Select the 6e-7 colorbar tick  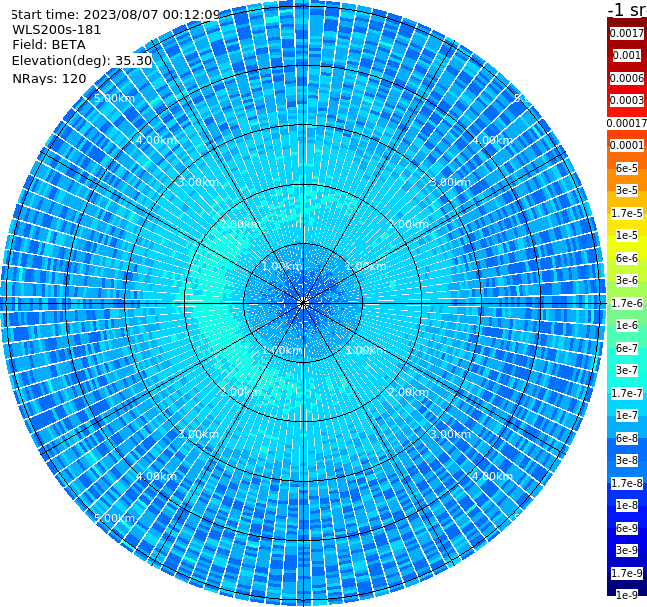pos(627,348)
